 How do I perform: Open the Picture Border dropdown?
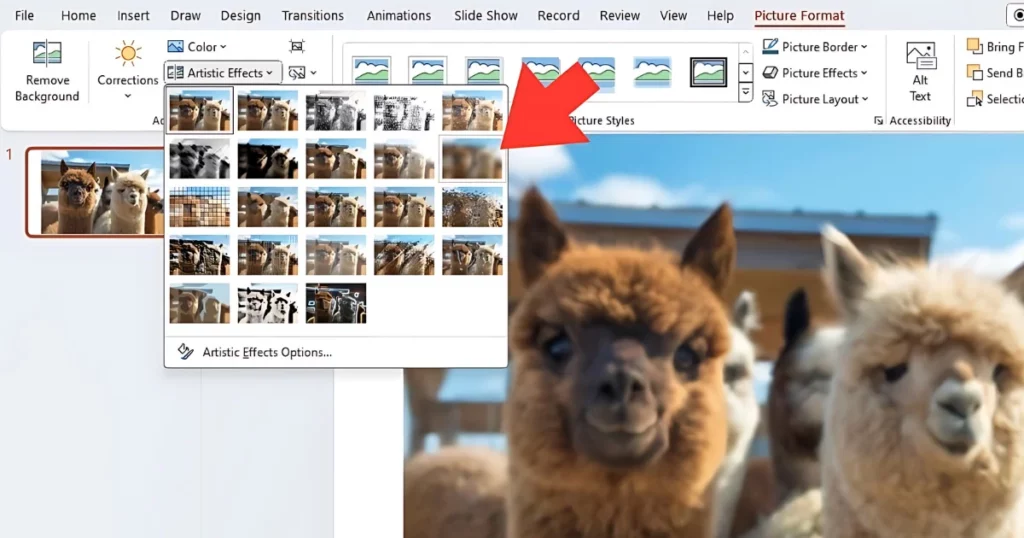(815, 47)
